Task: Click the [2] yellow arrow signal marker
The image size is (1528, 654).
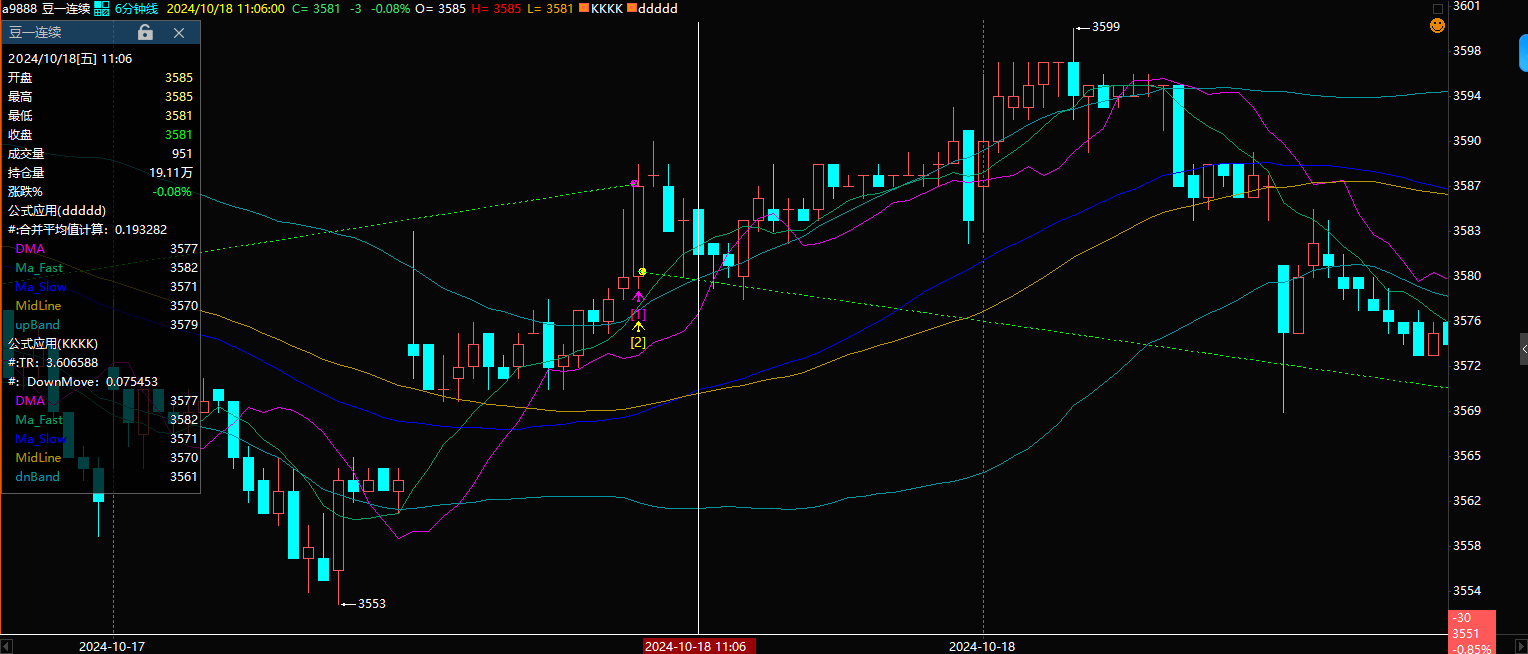Action: click(x=638, y=335)
